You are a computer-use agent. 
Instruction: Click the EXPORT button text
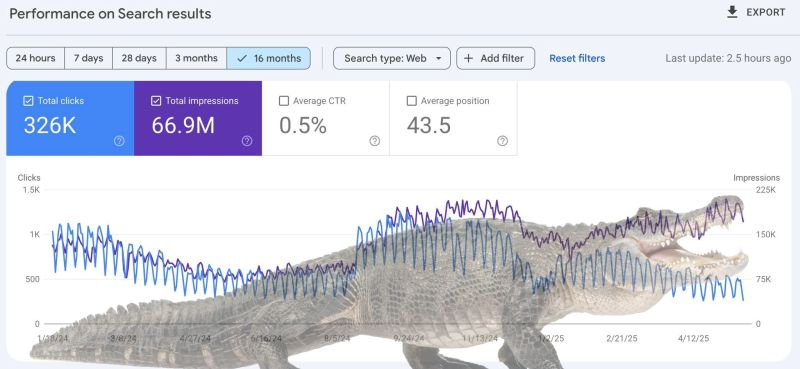[766, 12]
